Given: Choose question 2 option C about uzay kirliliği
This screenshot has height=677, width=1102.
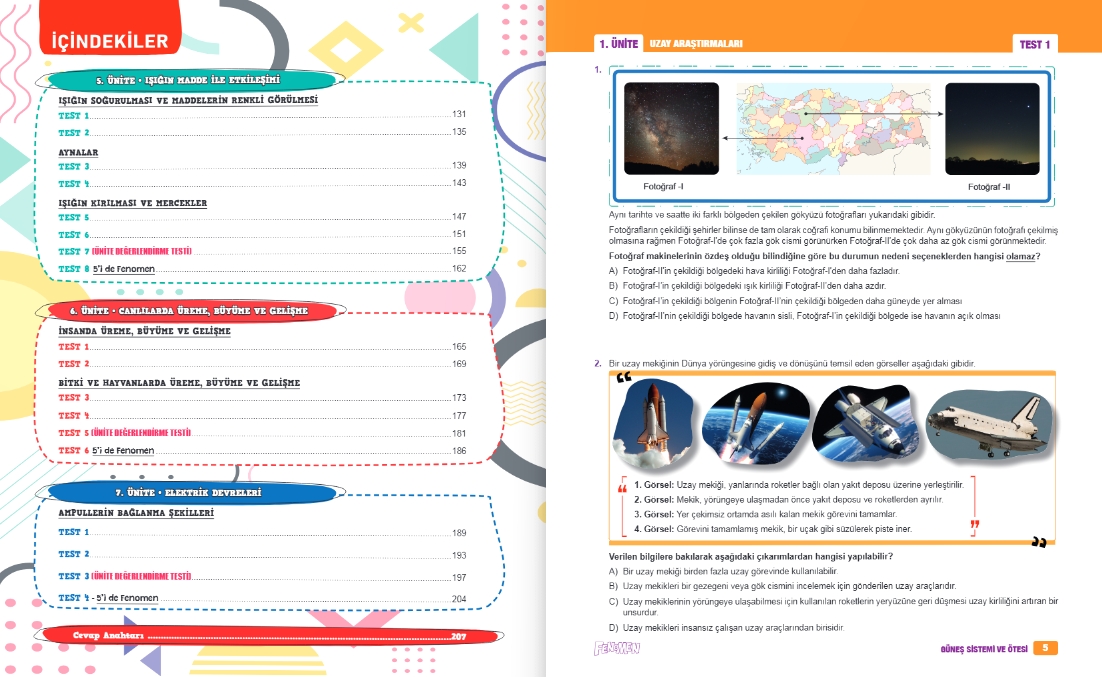Looking at the screenshot, I should click(834, 607).
